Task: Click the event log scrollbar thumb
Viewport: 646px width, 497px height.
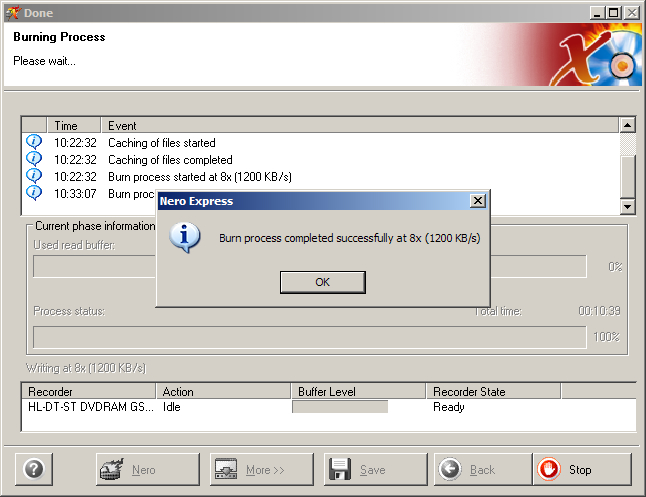Action: pyautogui.click(x=627, y=176)
